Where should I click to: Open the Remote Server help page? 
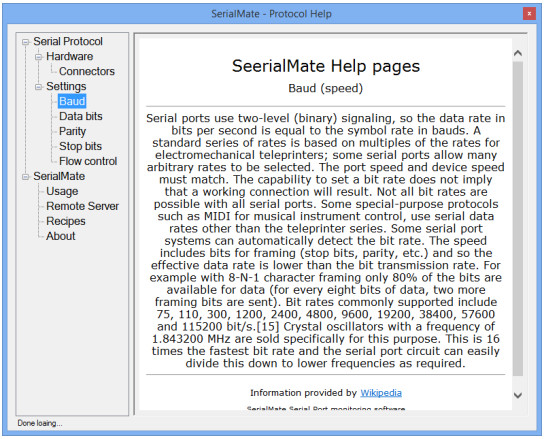[x=82, y=206]
